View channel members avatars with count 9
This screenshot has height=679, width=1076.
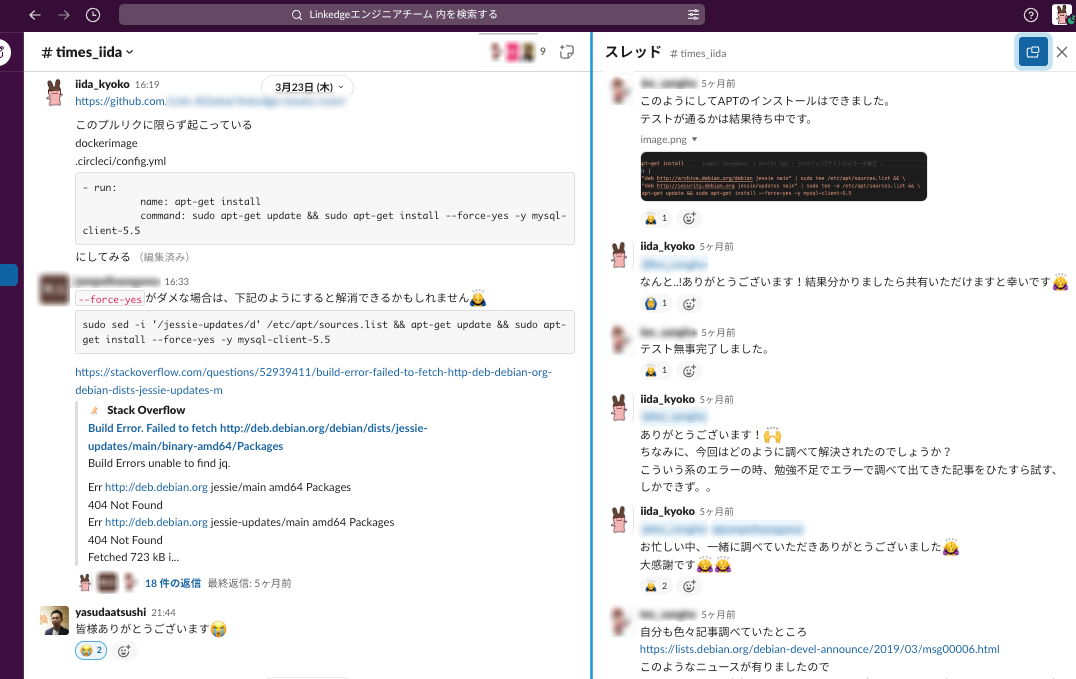[x=518, y=51]
